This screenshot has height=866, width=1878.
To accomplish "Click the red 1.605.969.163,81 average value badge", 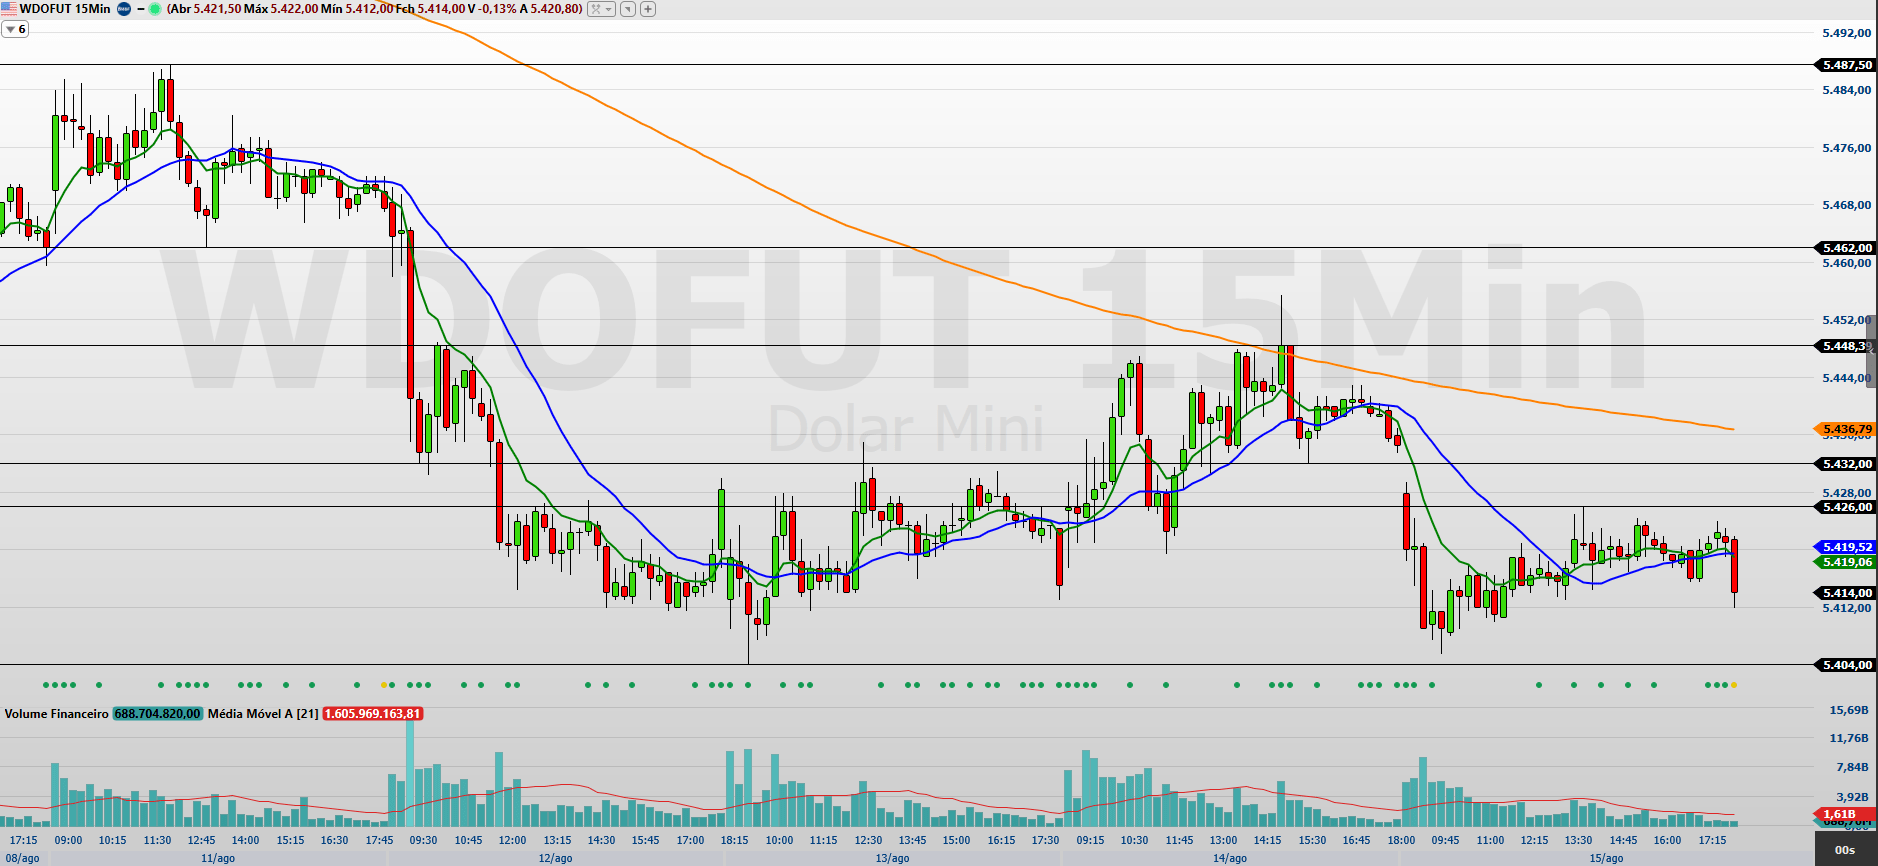I will tap(373, 714).
